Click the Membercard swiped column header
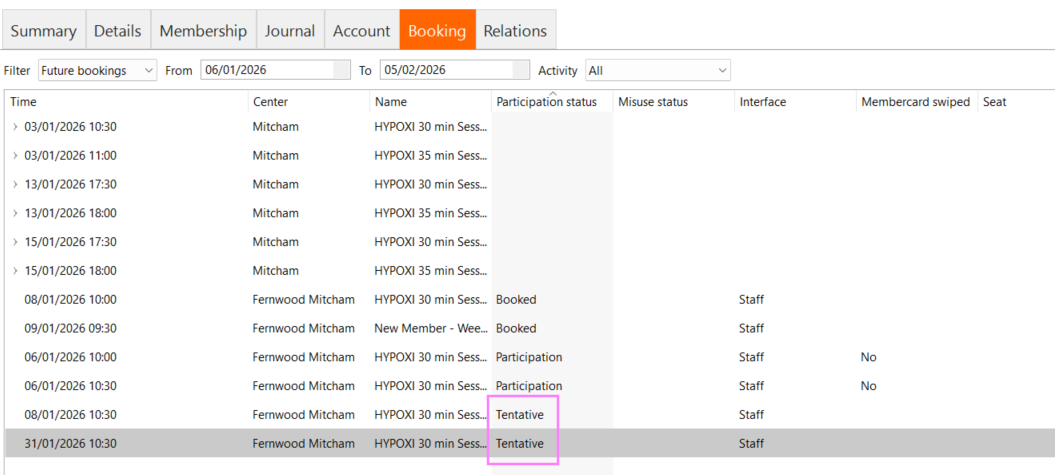The image size is (1055, 475). (915, 102)
